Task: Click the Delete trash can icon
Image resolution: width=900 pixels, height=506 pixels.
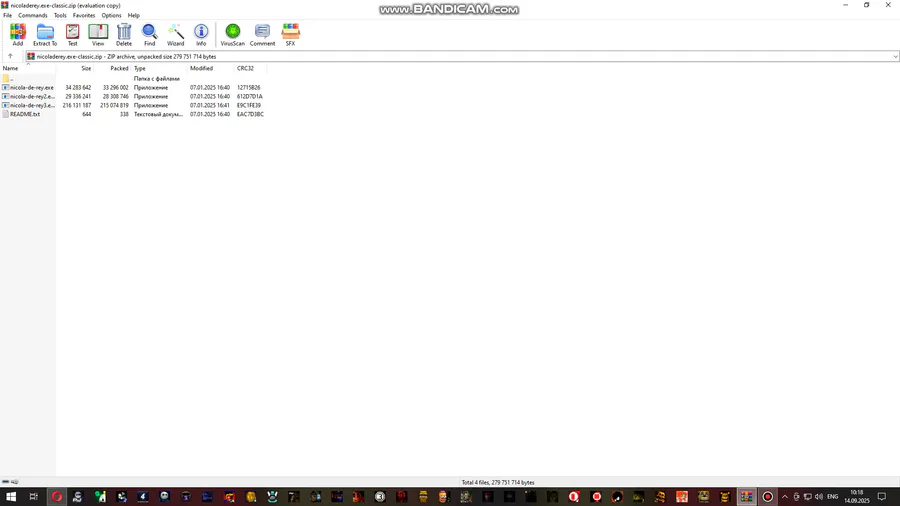Action: [124, 34]
